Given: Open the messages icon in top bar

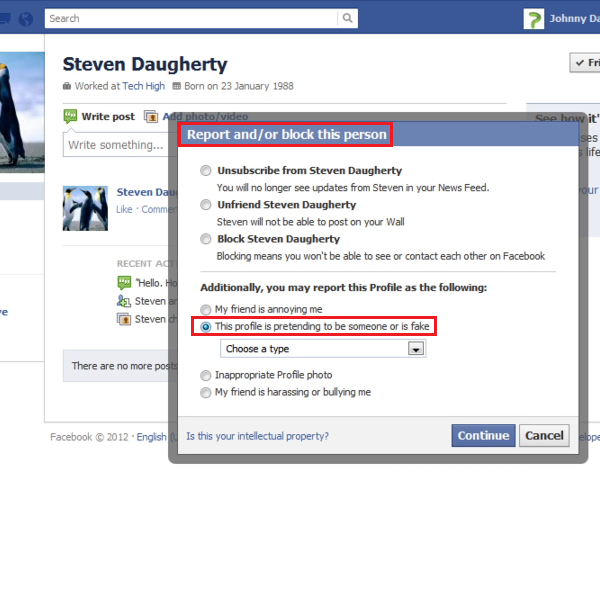Looking at the screenshot, I should click(5, 18).
